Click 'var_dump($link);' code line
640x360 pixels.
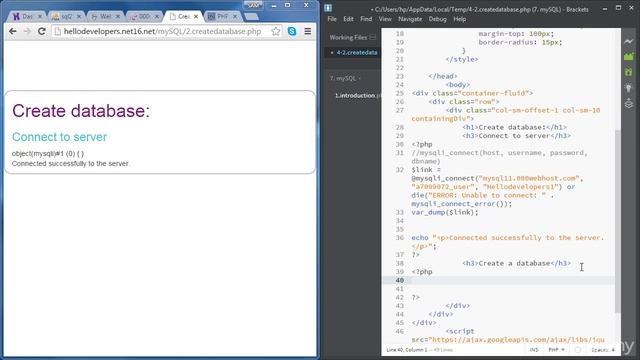(444, 212)
